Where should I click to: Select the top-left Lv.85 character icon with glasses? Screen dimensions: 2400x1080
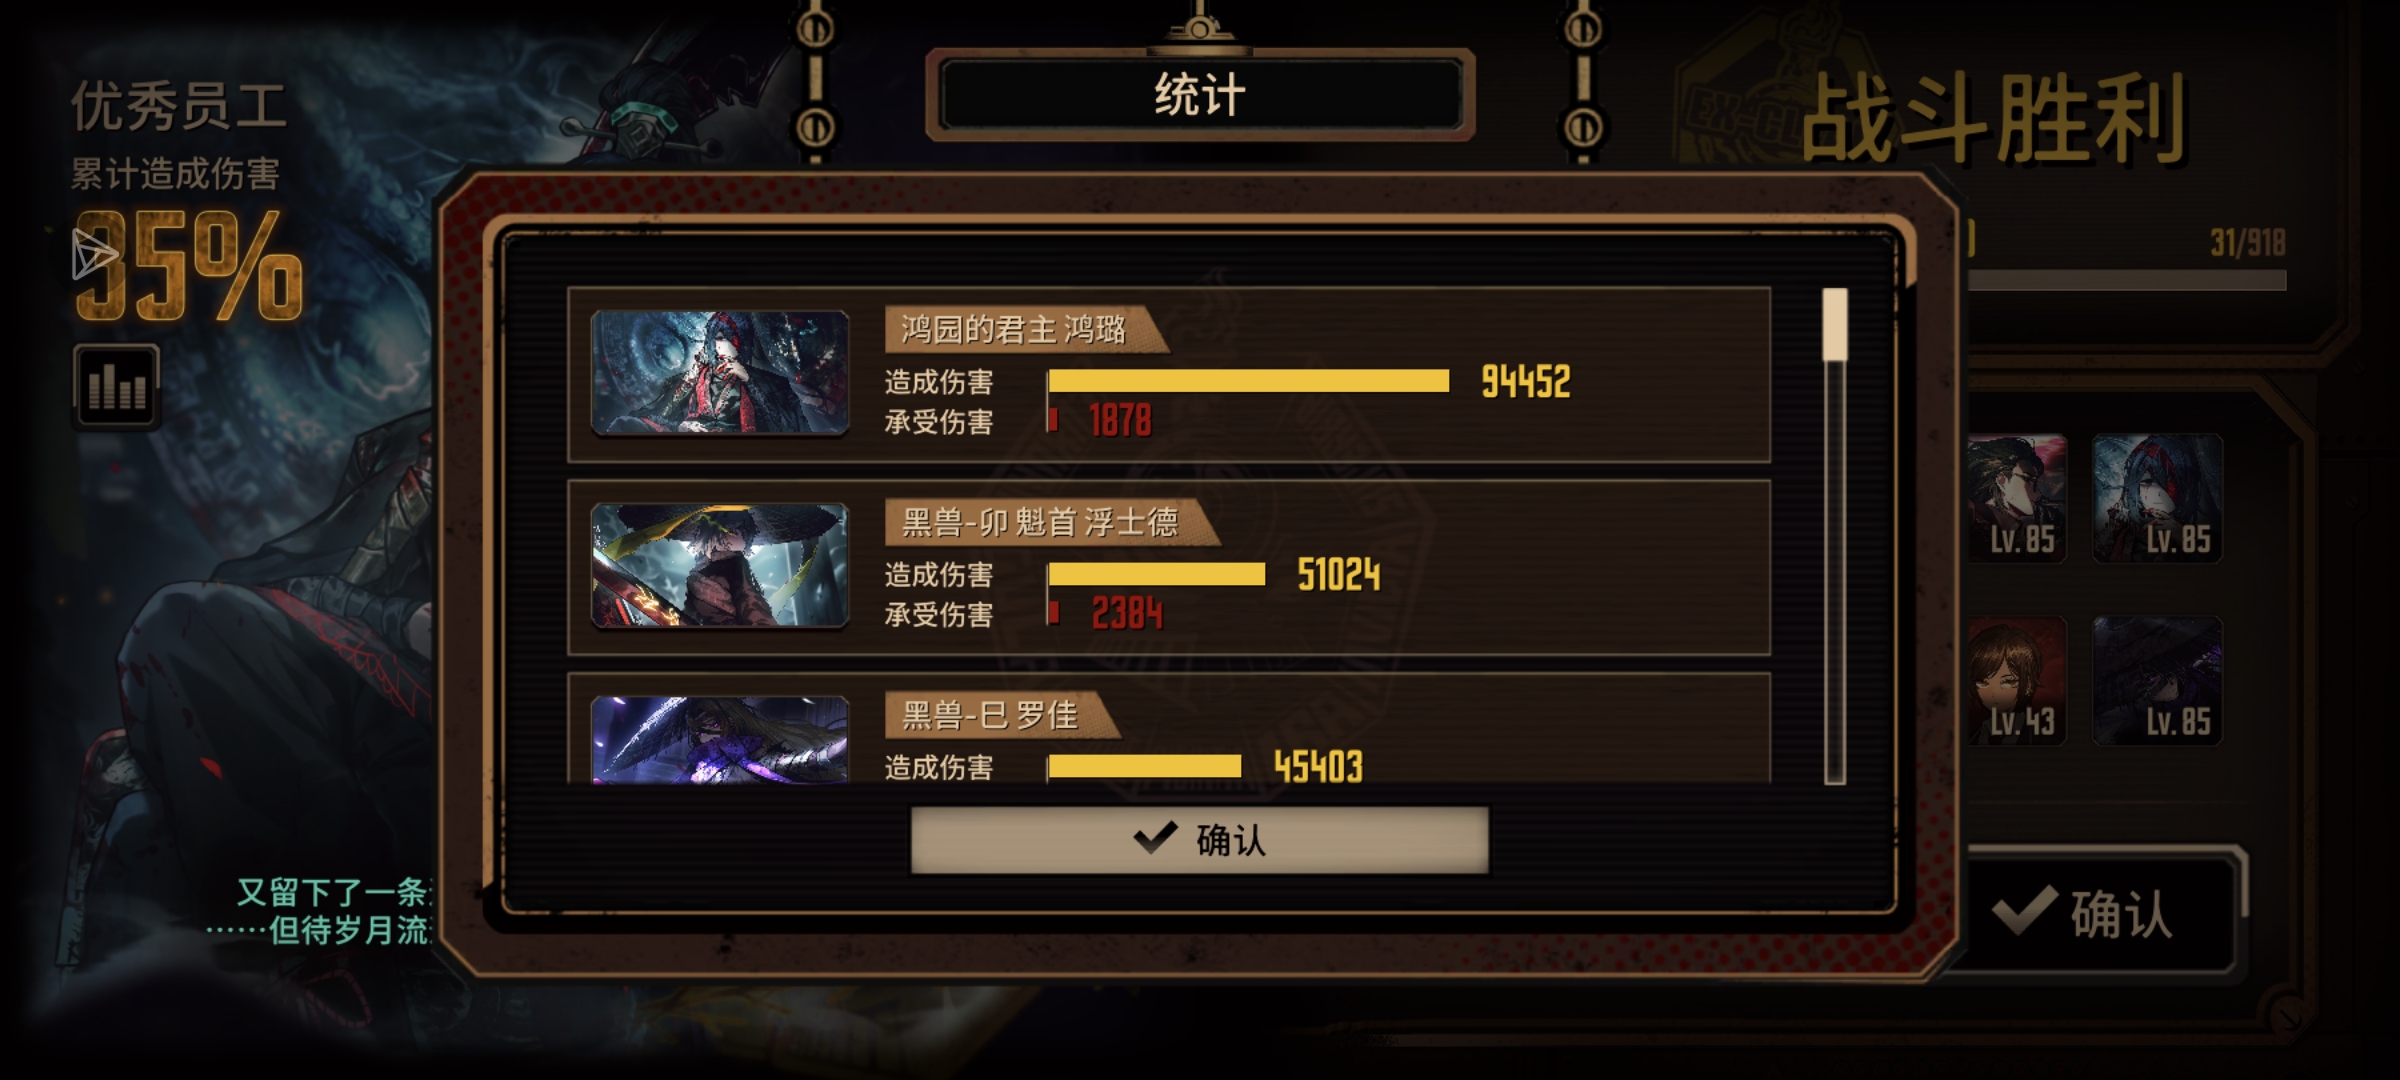(x=2016, y=498)
